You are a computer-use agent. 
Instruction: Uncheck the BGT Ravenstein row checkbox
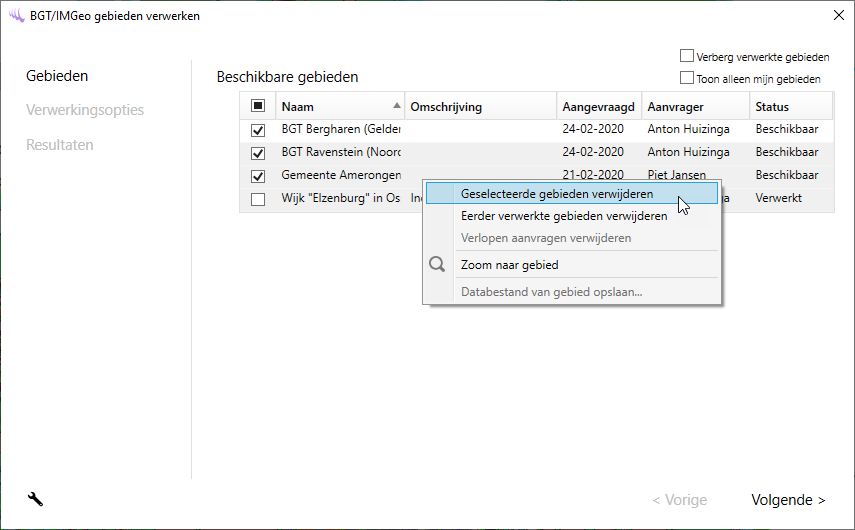click(258, 153)
